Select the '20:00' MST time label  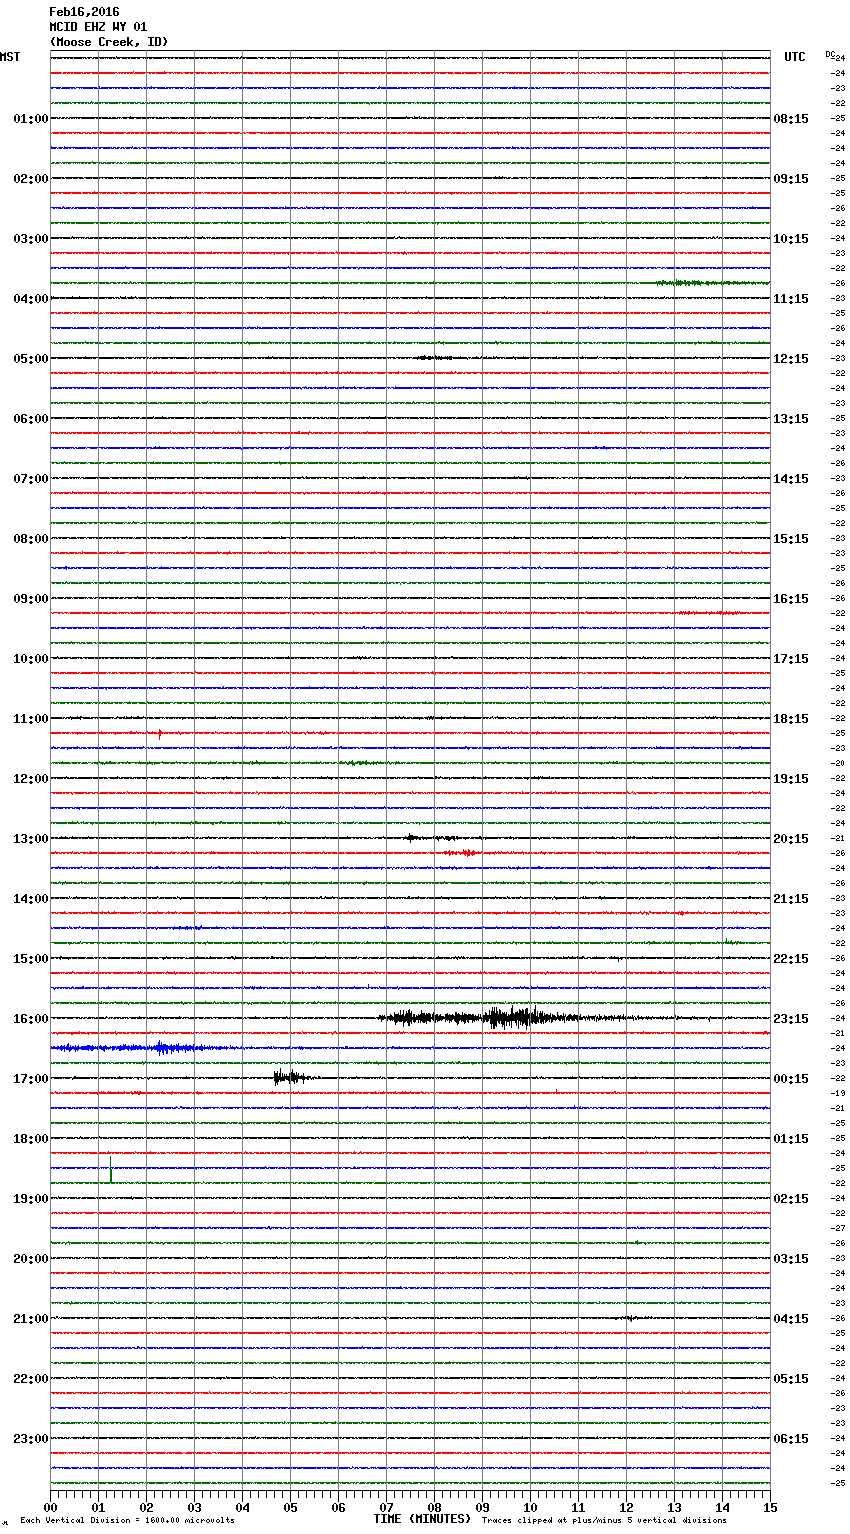(31, 1259)
